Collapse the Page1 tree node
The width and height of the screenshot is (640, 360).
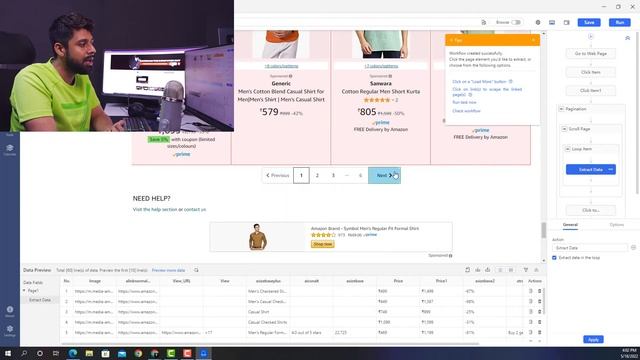click(24, 291)
